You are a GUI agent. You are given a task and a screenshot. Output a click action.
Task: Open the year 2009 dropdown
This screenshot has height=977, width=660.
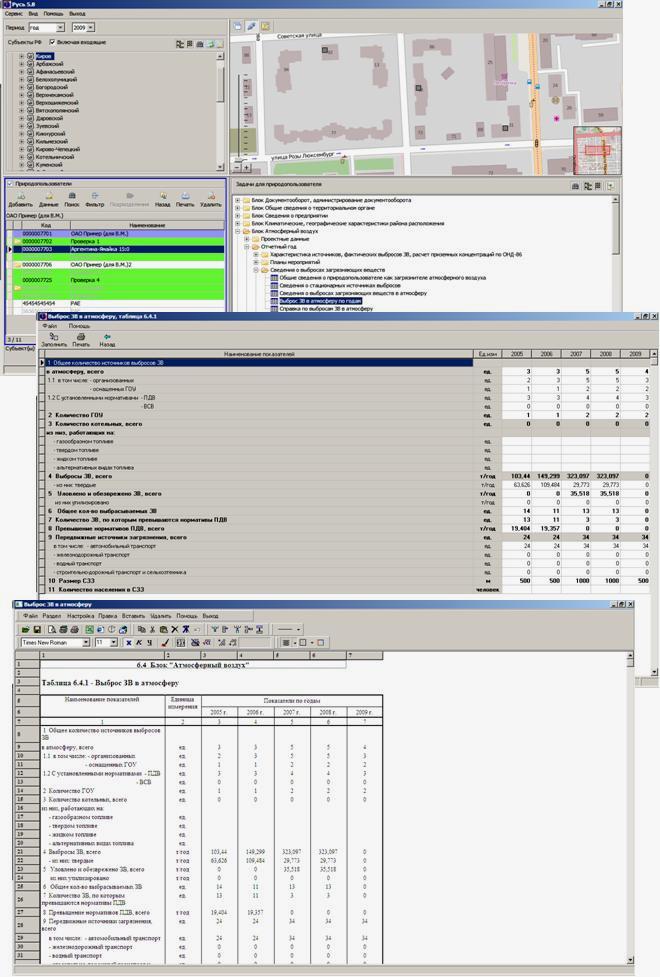pyautogui.click(x=91, y=28)
